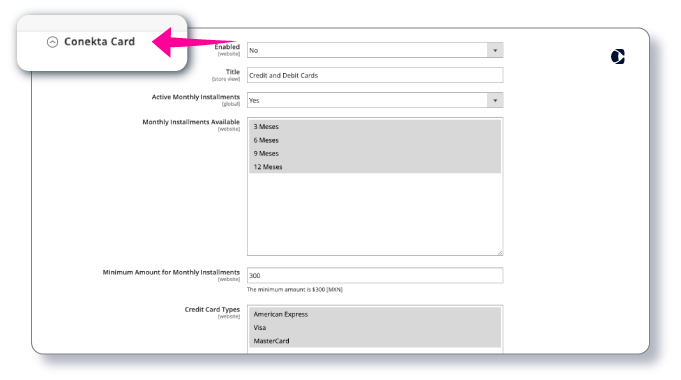Click the Conekta Card section heading
This screenshot has height=380, width=681.
pyautogui.click(x=99, y=41)
